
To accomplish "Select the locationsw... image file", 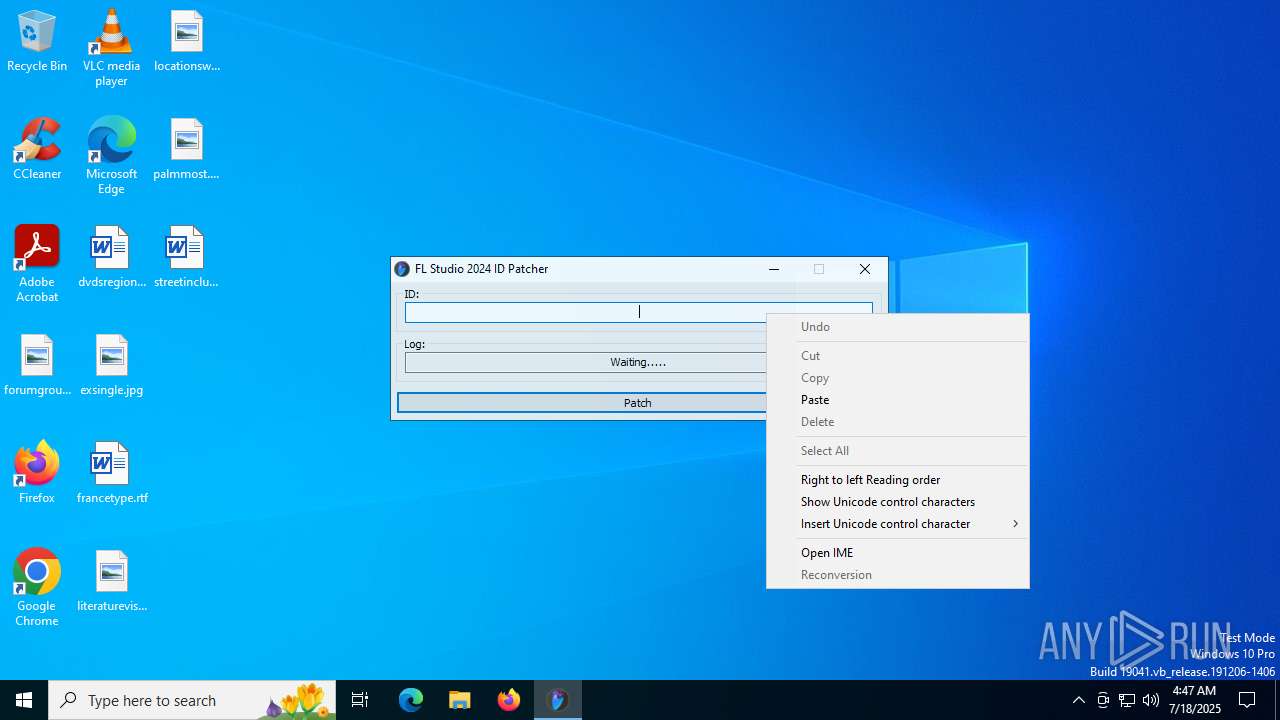I will pyautogui.click(x=186, y=41).
